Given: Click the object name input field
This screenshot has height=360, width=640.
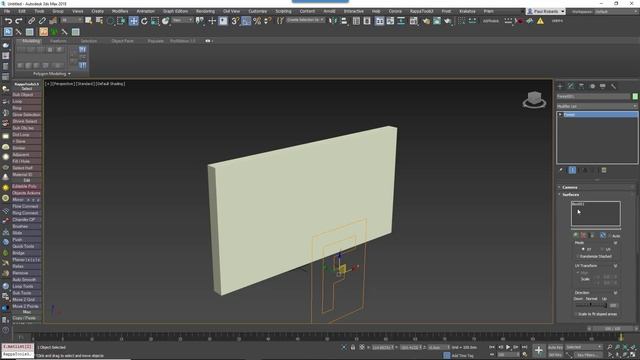Looking at the screenshot, I should click(593, 96).
